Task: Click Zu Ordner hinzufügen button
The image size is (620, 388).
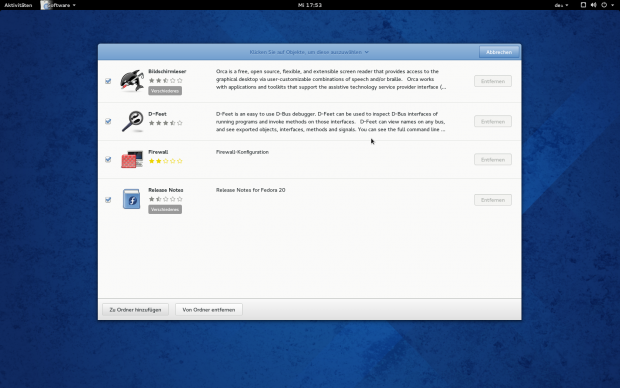Action: [135, 310]
